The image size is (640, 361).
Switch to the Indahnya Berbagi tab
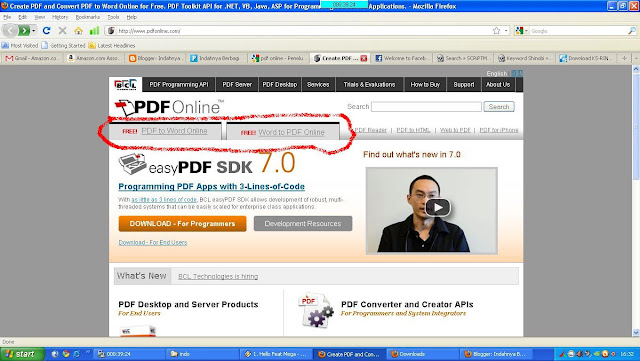(218, 58)
